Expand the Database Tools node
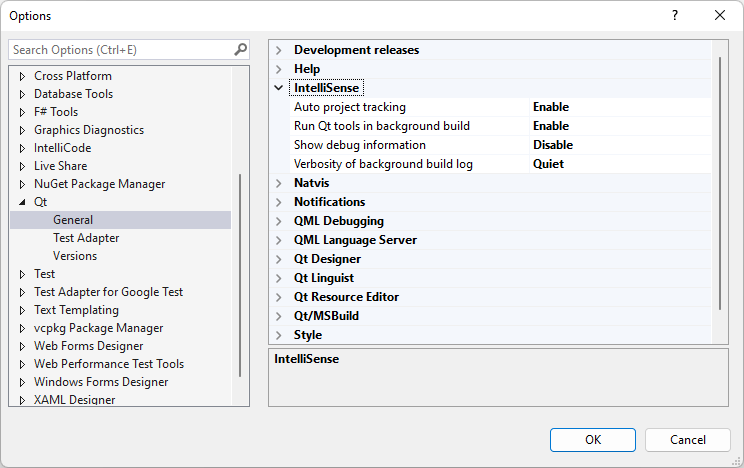The image size is (744, 468). coord(22,94)
